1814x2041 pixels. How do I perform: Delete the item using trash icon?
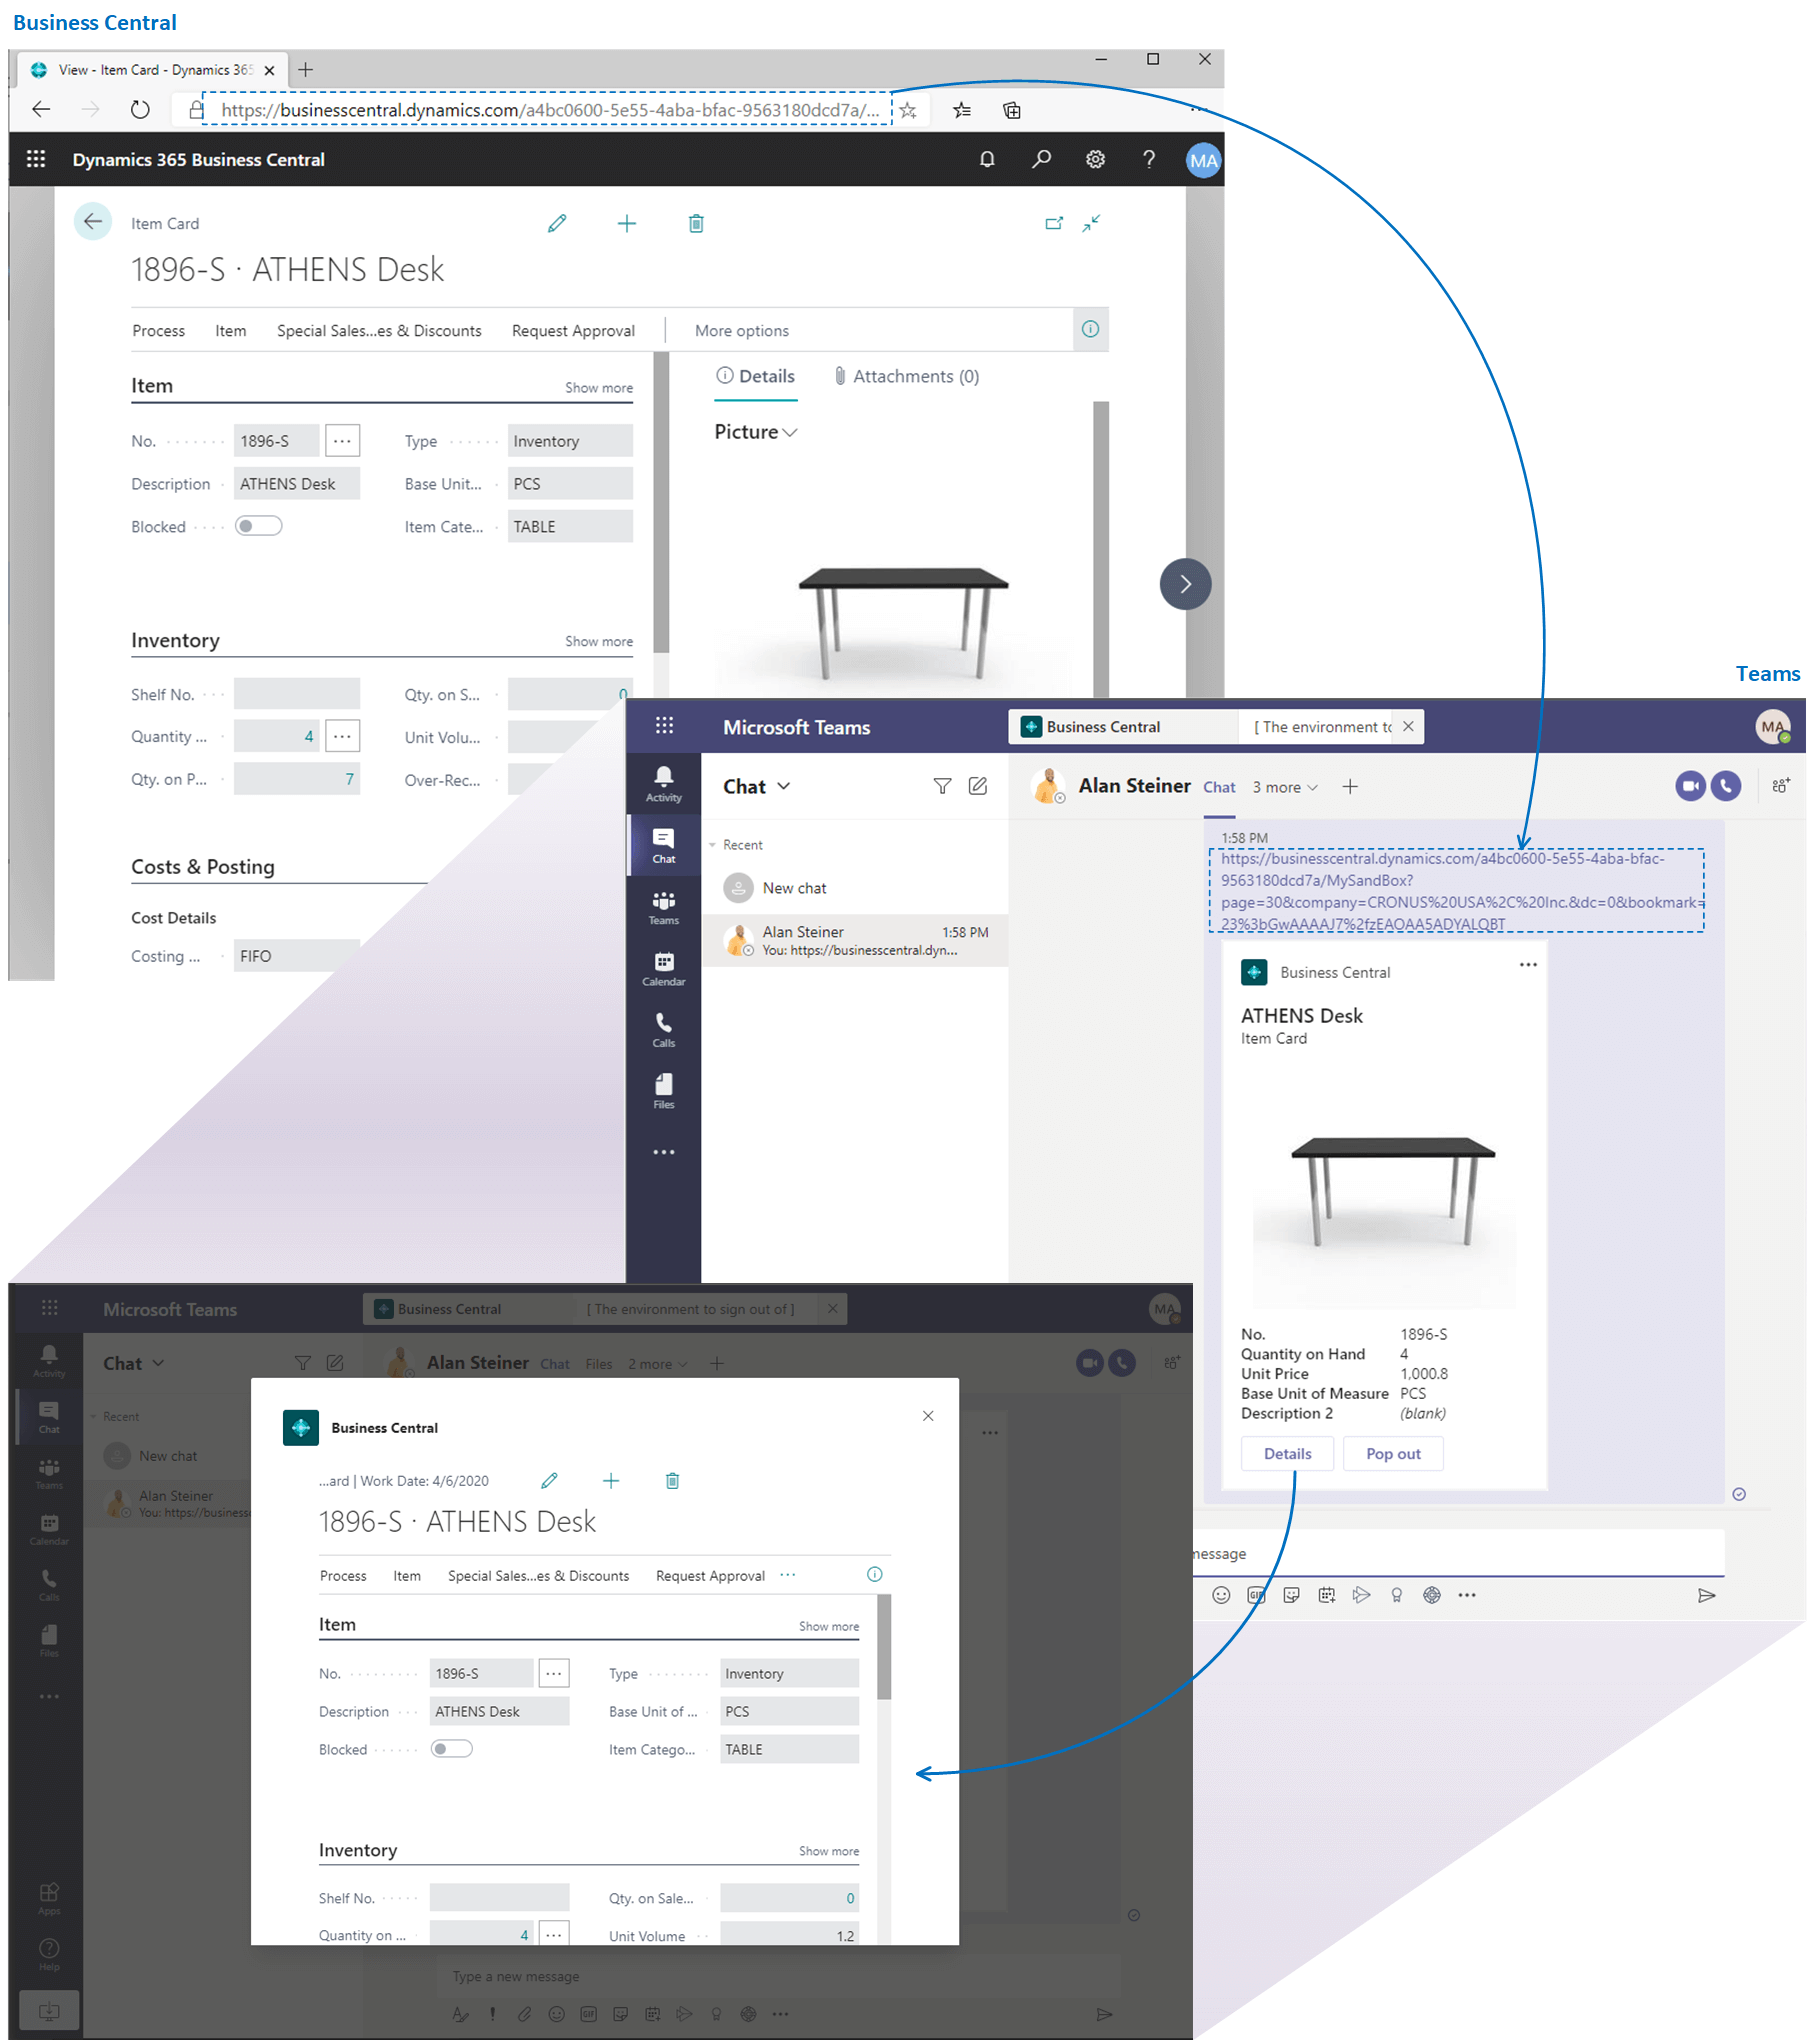pyautogui.click(x=696, y=223)
